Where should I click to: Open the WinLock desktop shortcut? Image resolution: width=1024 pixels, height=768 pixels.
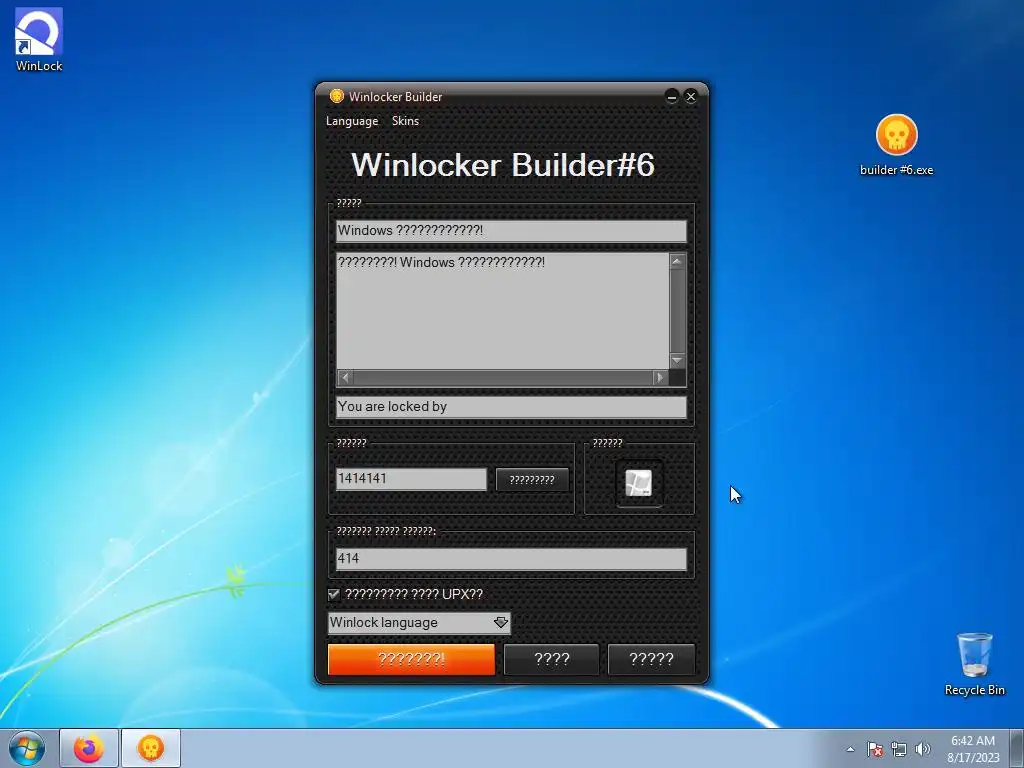pos(39,39)
